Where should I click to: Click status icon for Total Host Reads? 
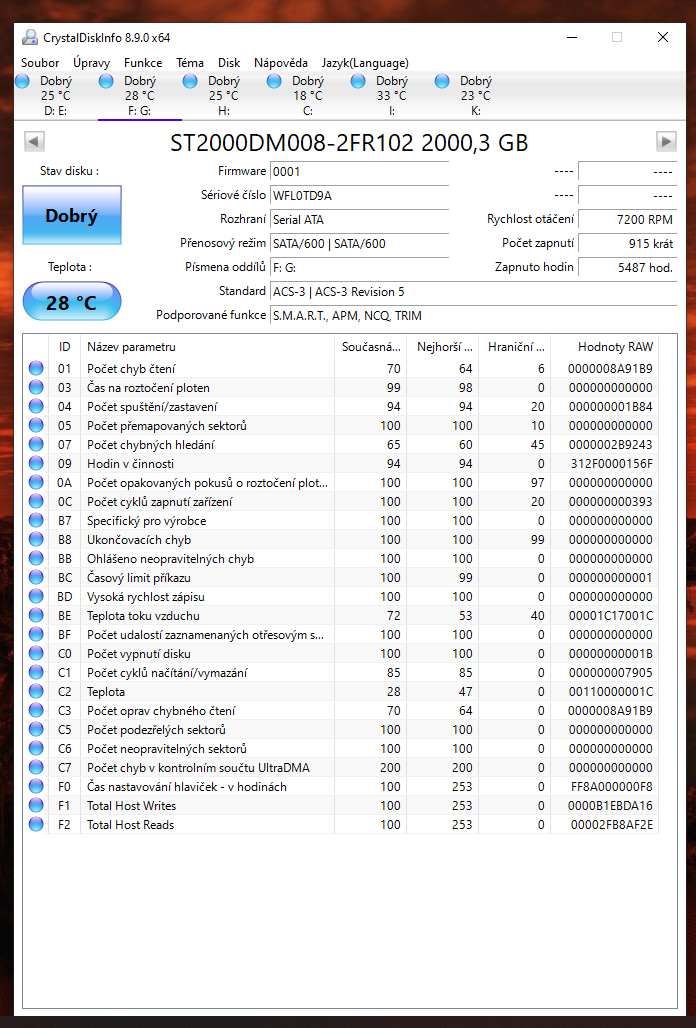coord(36,825)
